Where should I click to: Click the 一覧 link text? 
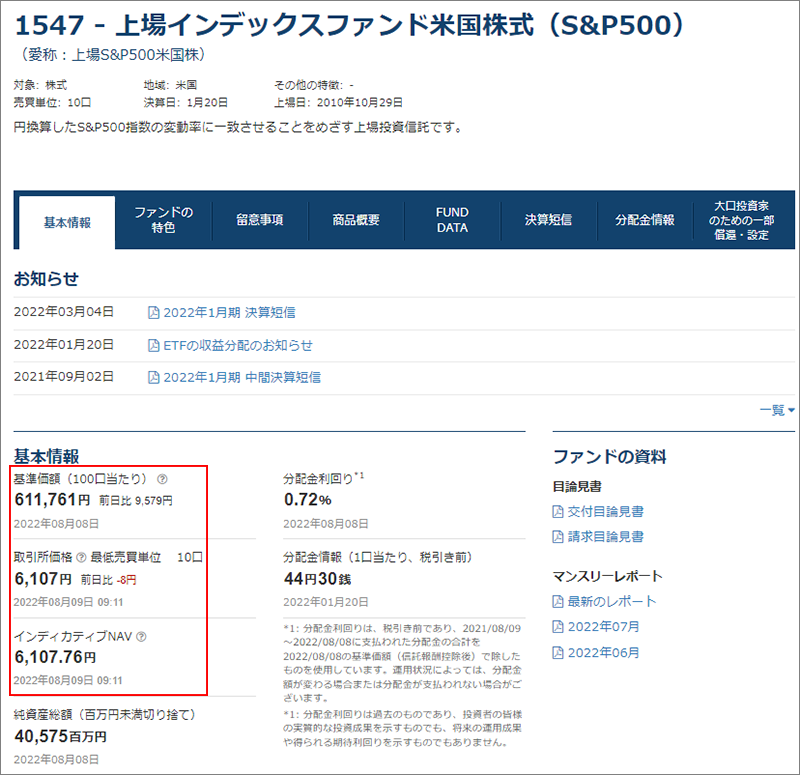(772, 410)
